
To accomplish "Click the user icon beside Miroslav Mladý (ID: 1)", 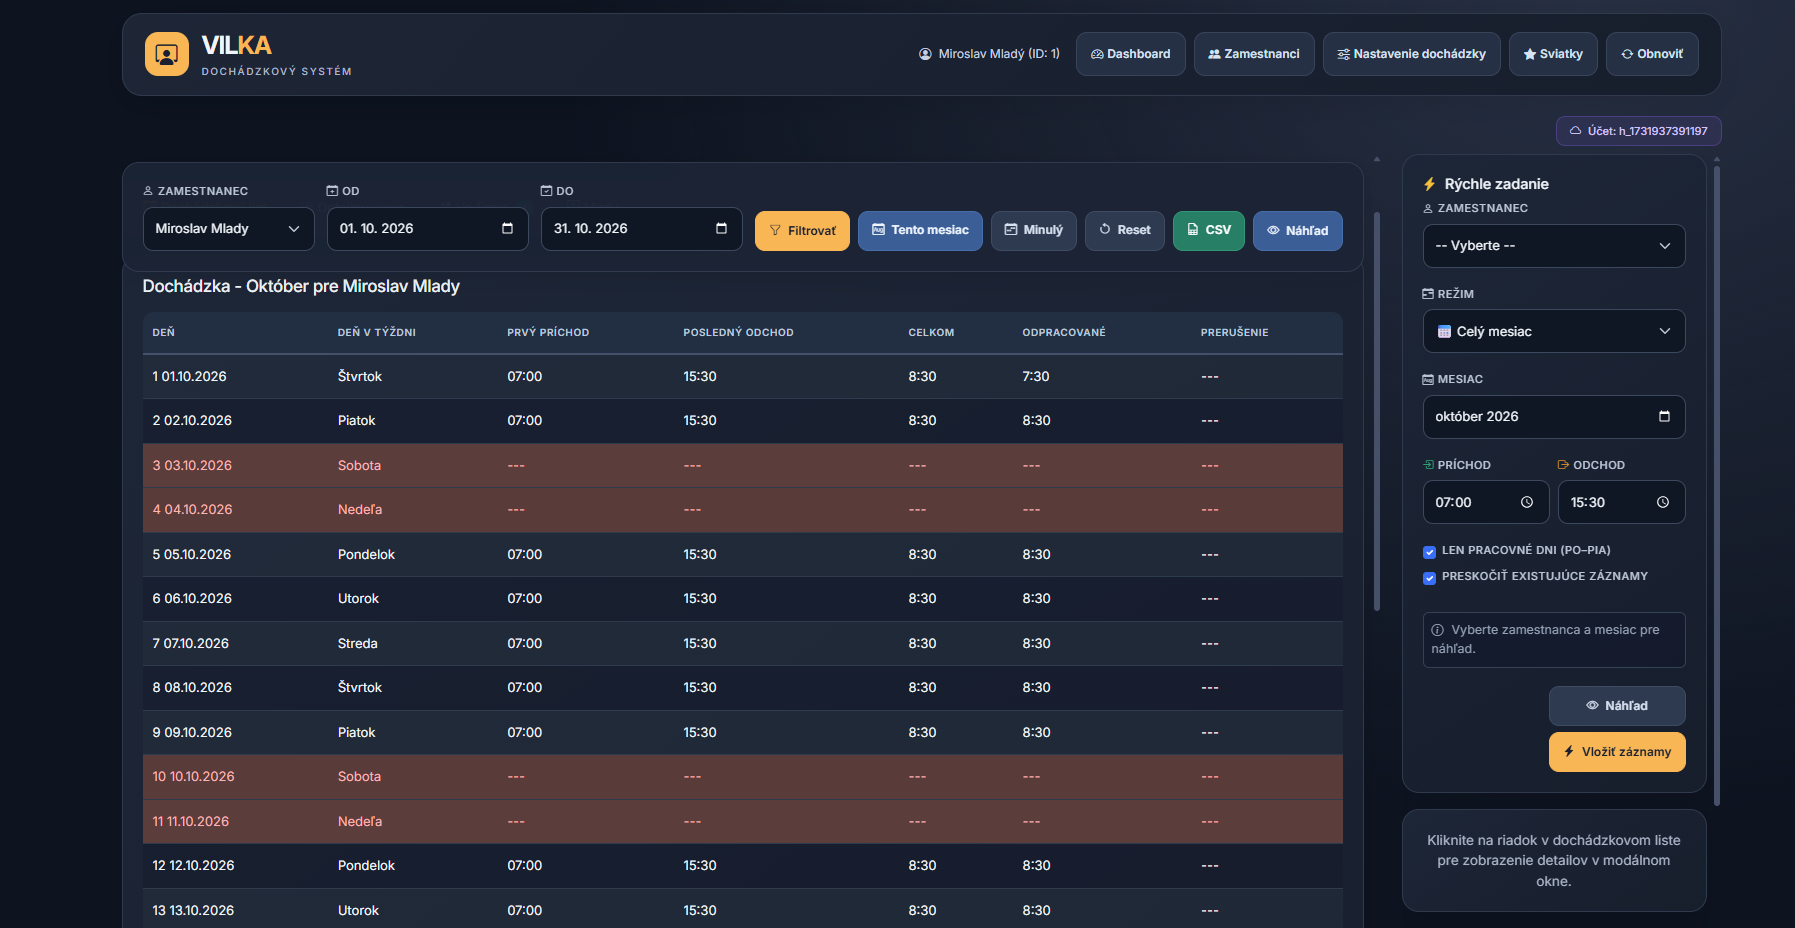I will pos(925,54).
